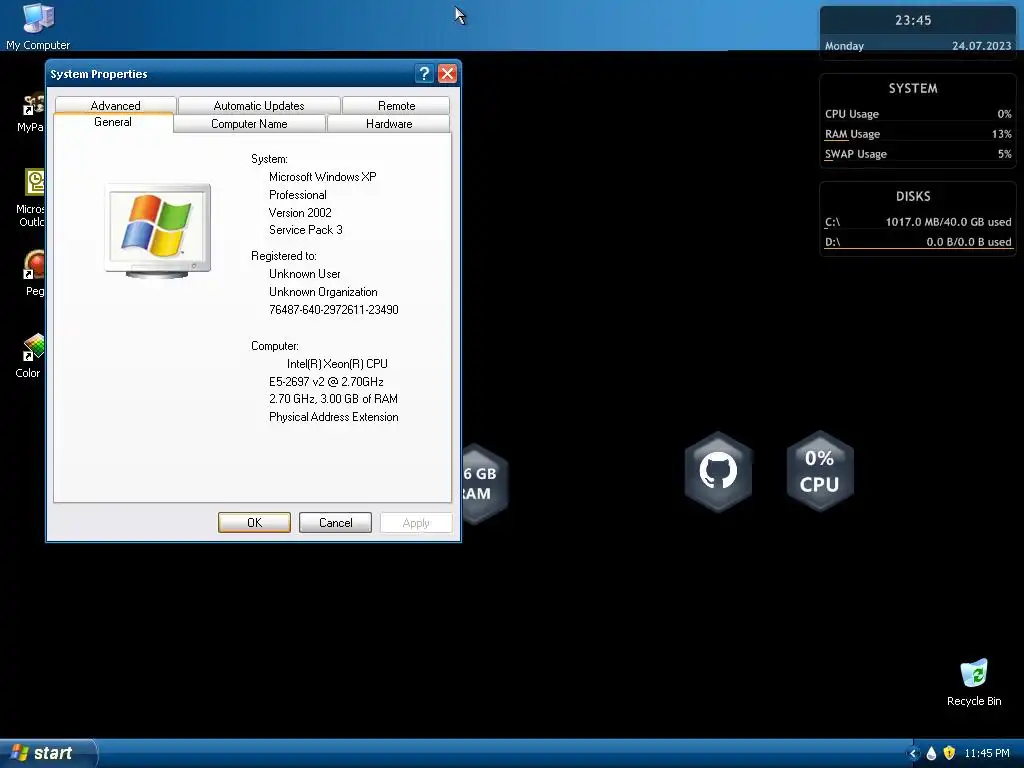This screenshot has height=768, width=1024.
Task: Select the General tab
Action: 113,122
